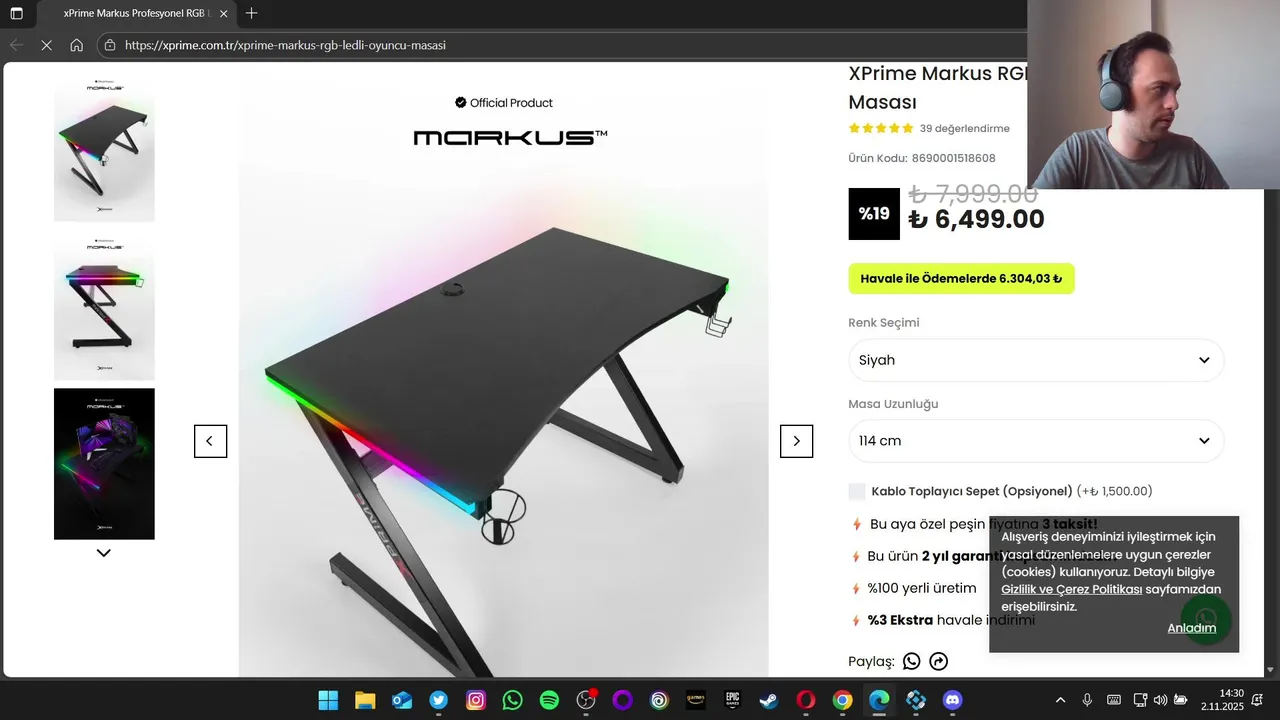This screenshot has width=1280, height=720.
Task: Expand more thumbnails with the down chevron
Action: tap(103, 553)
